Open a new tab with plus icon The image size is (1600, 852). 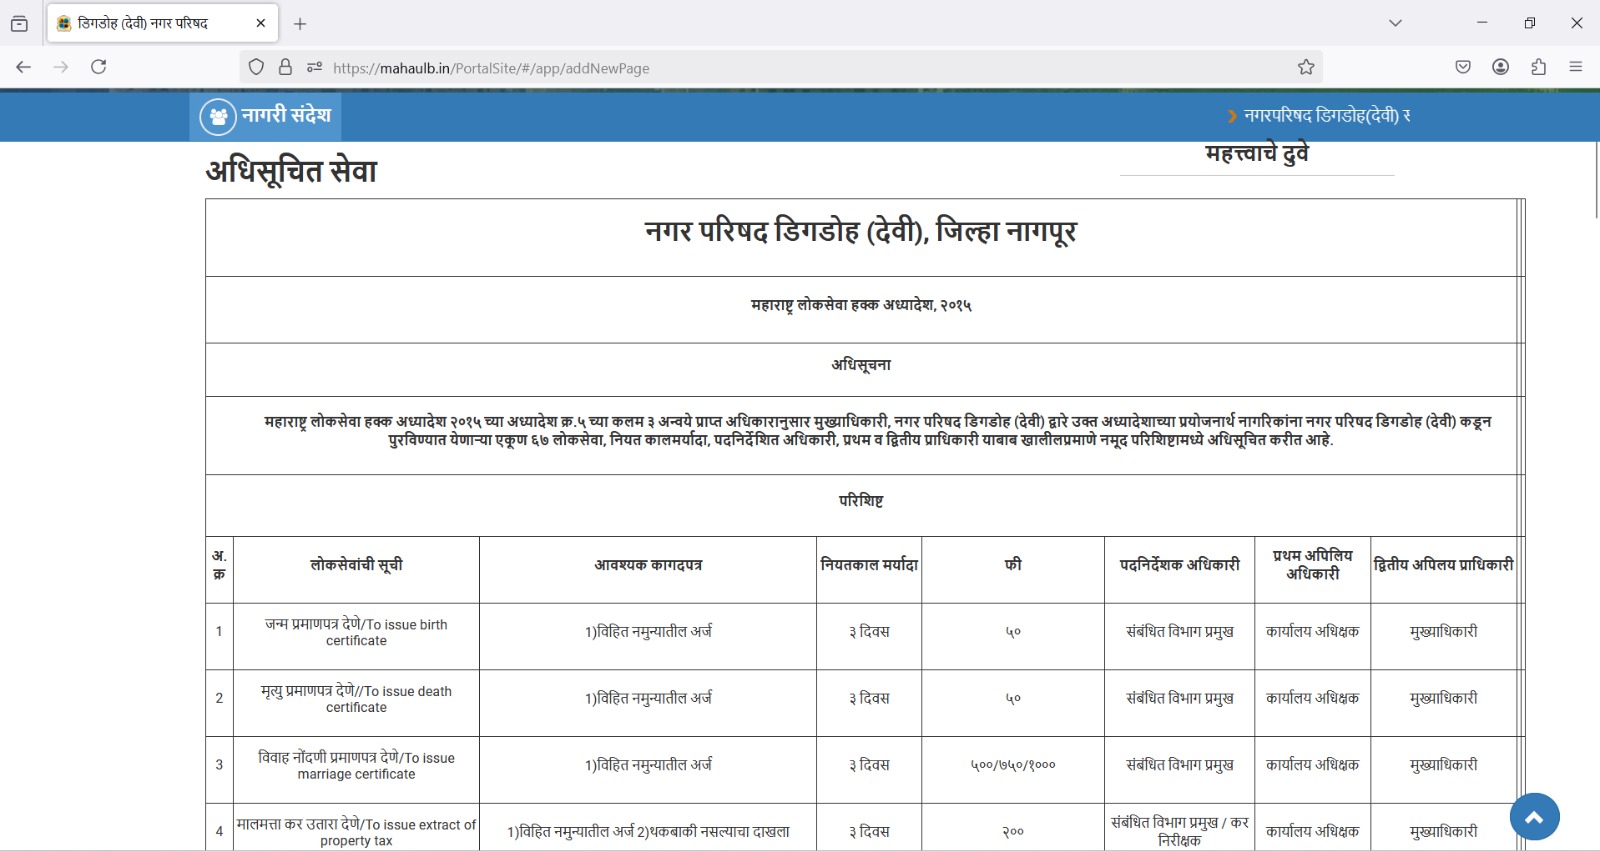(300, 23)
